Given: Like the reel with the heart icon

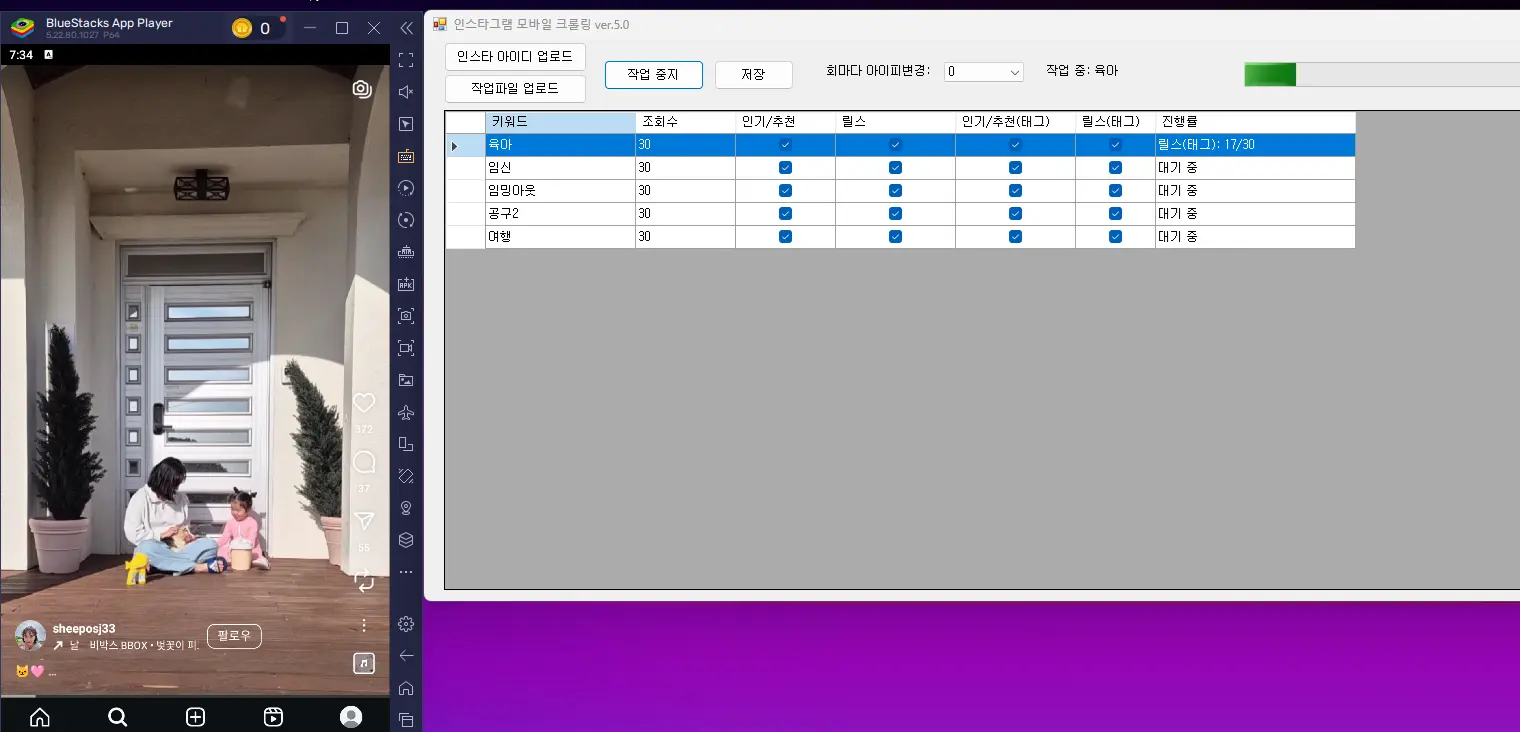Looking at the screenshot, I should (x=363, y=404).
